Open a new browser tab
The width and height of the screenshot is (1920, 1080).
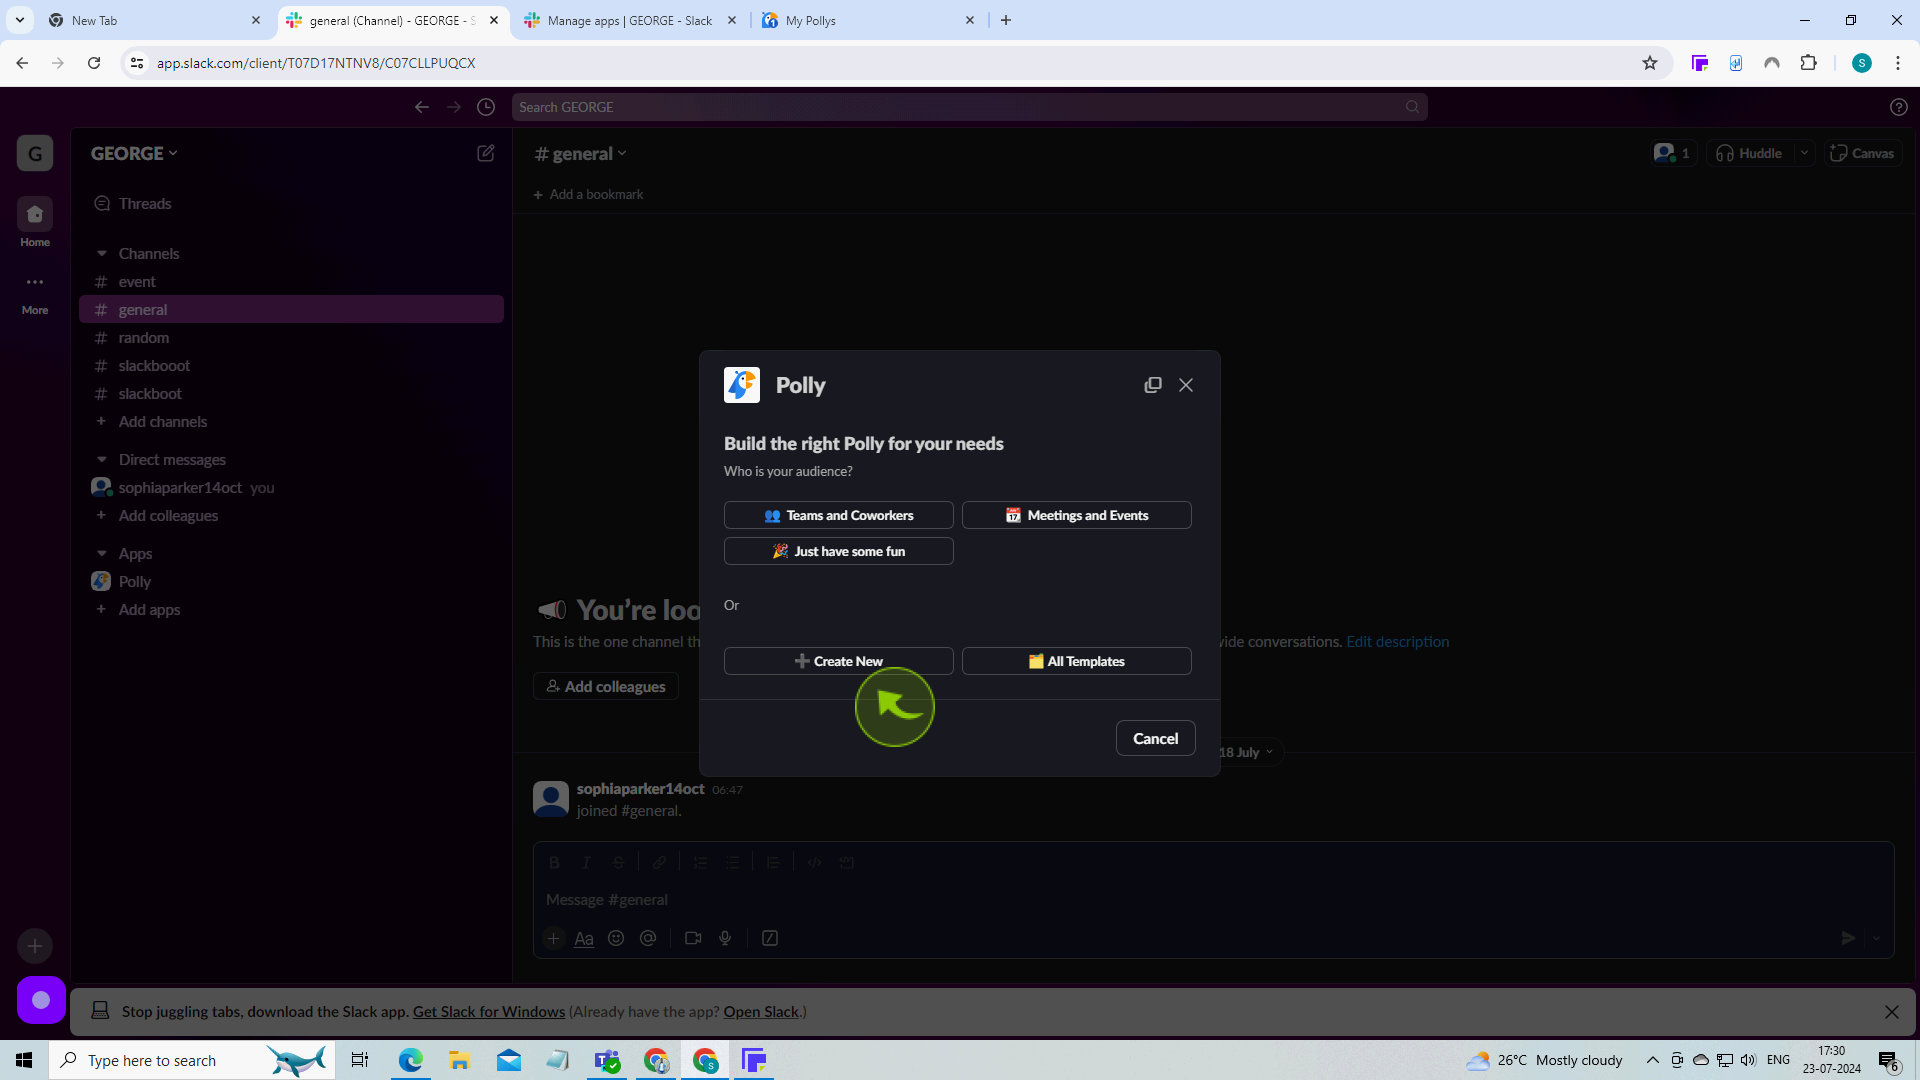click(1006, 20)
